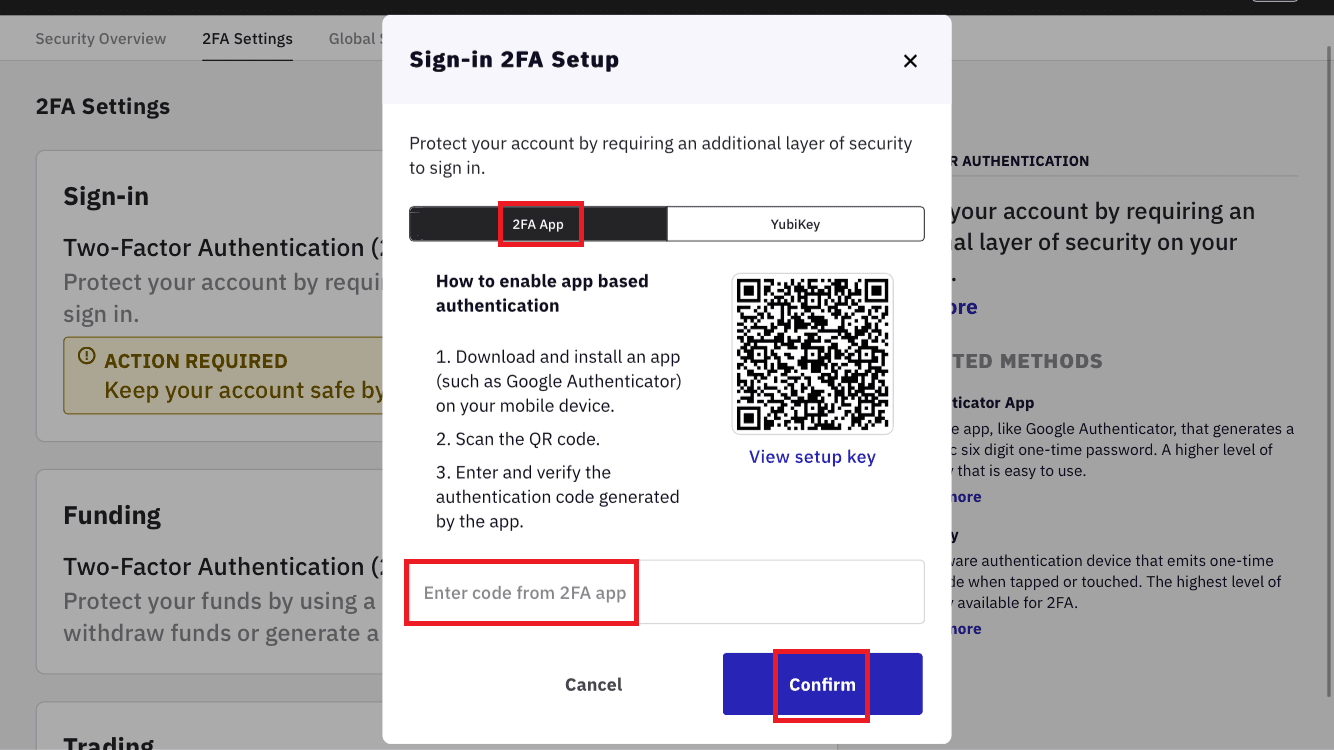
Task: Open Learn more under YubiKey description
Action: click(965, 629)
